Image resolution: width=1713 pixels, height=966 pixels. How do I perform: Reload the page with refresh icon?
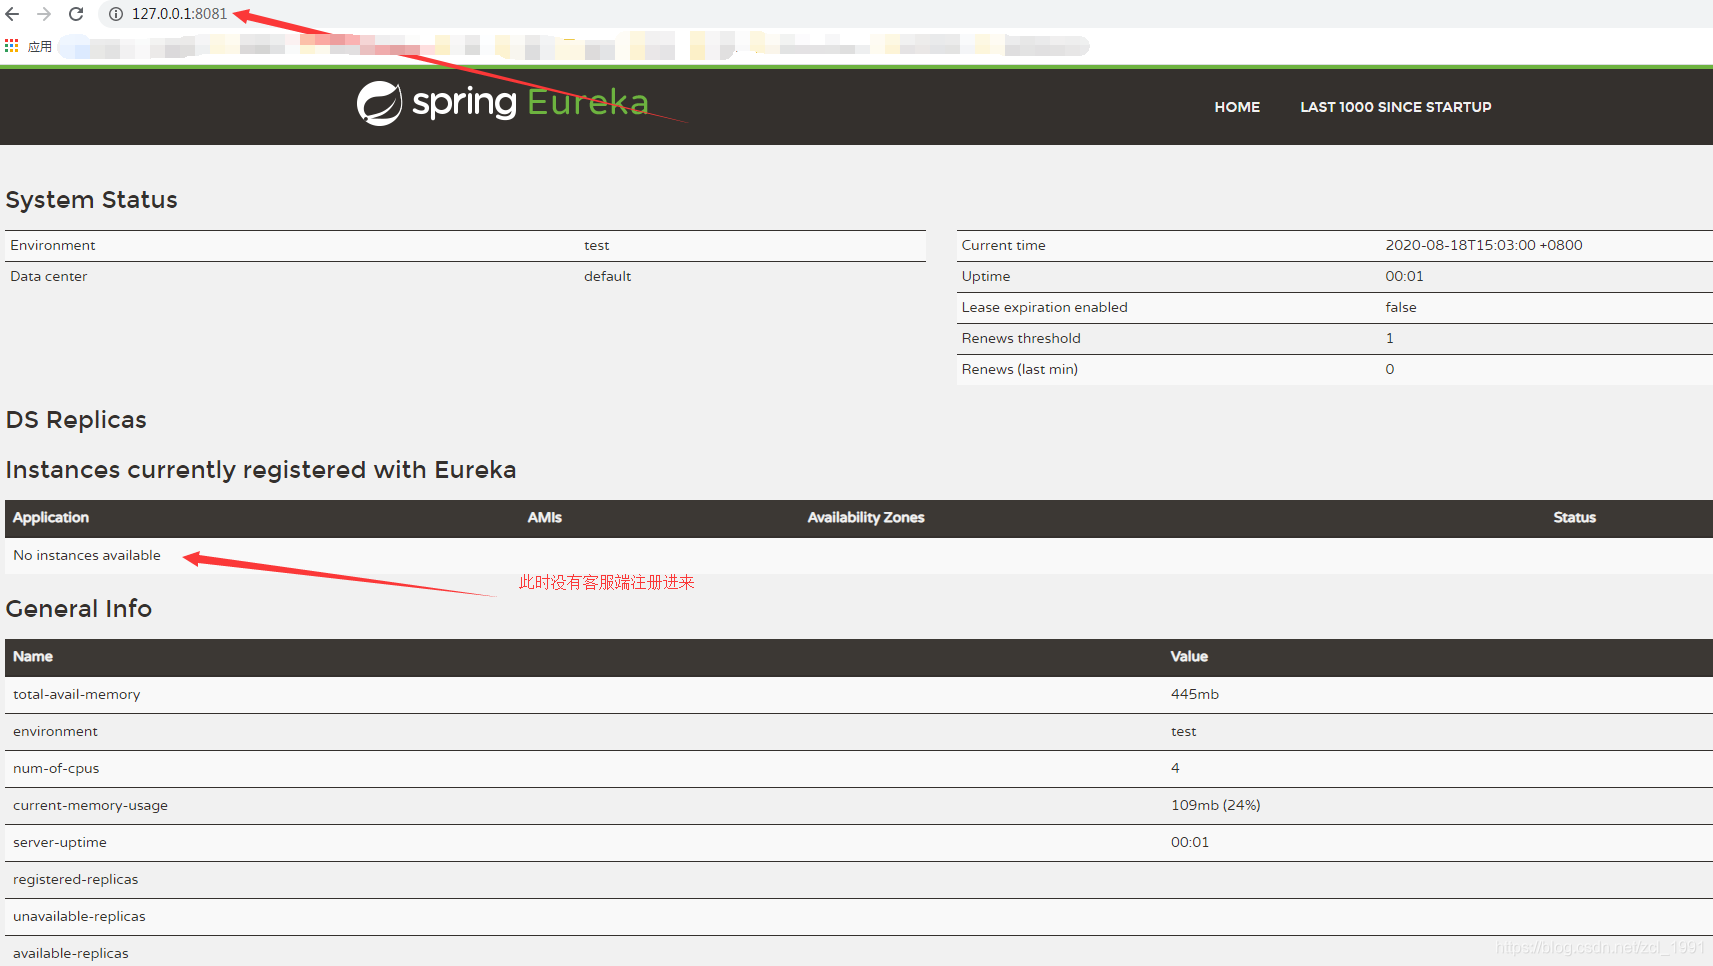76,14
